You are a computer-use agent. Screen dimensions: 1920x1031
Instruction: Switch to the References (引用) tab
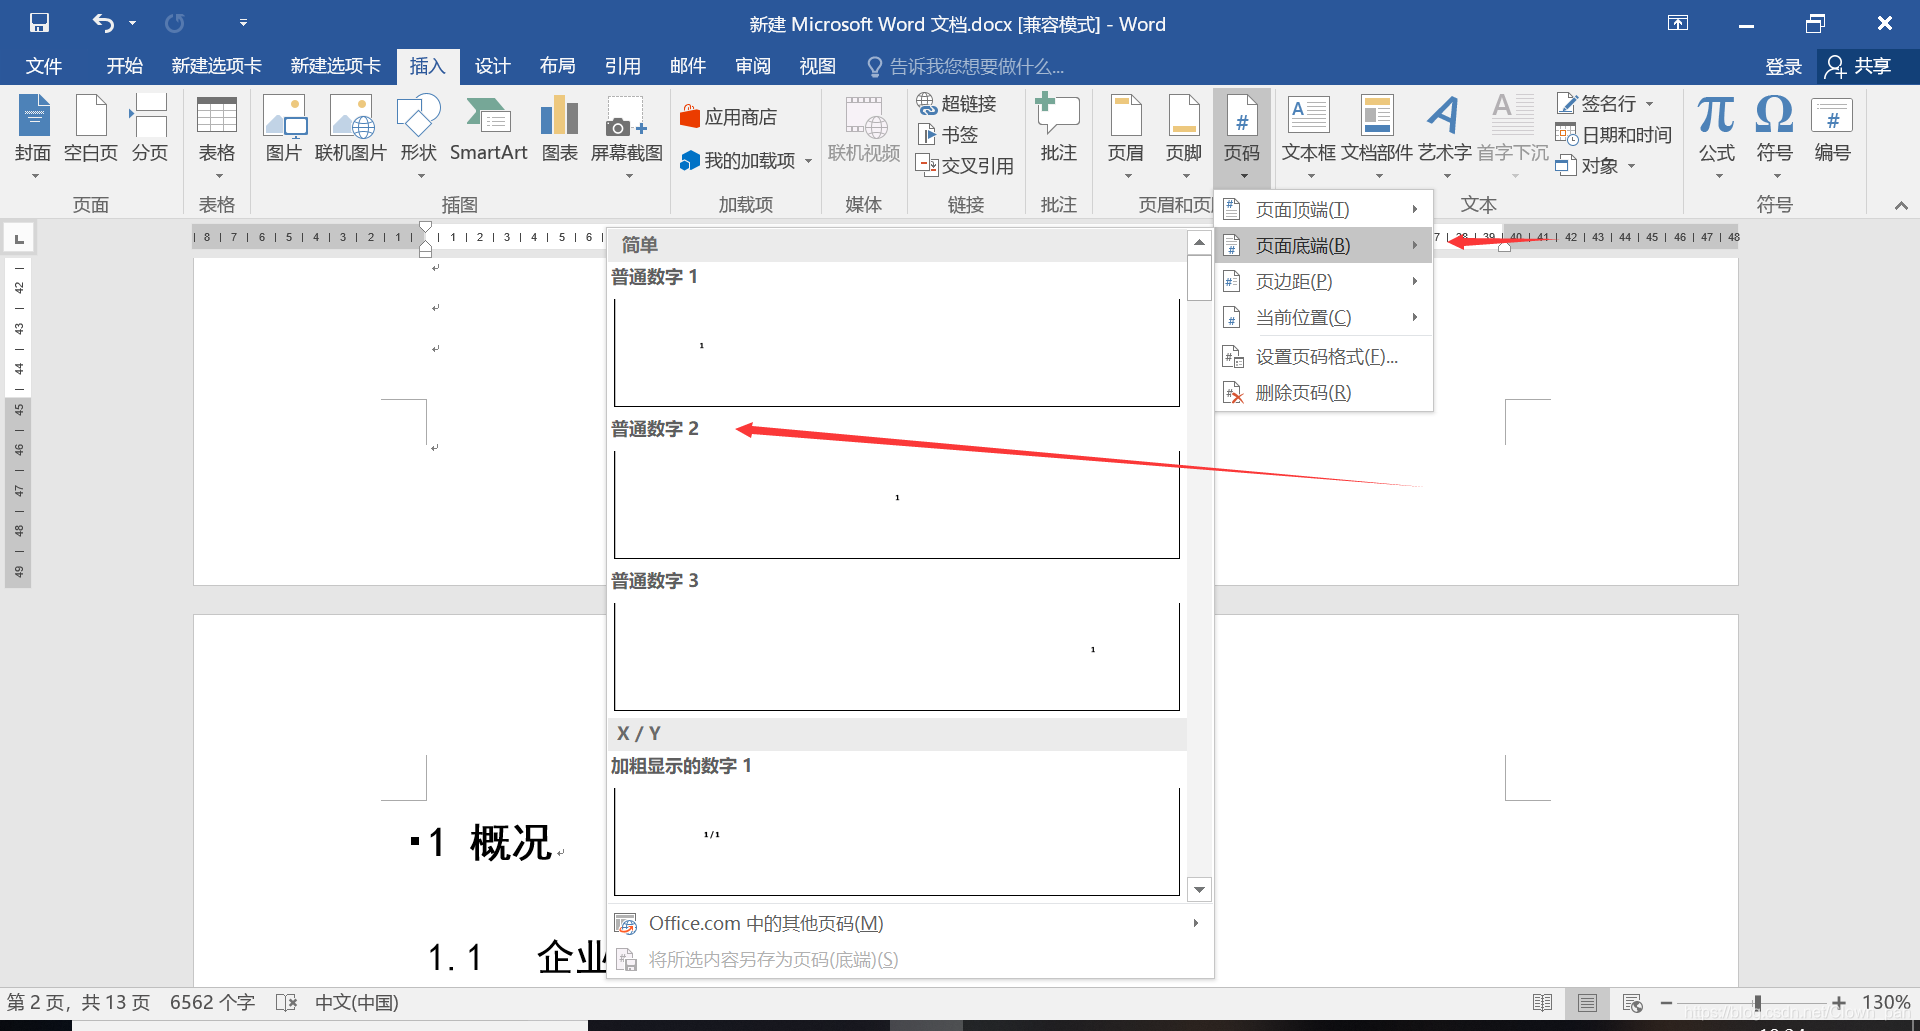[623, 66]
